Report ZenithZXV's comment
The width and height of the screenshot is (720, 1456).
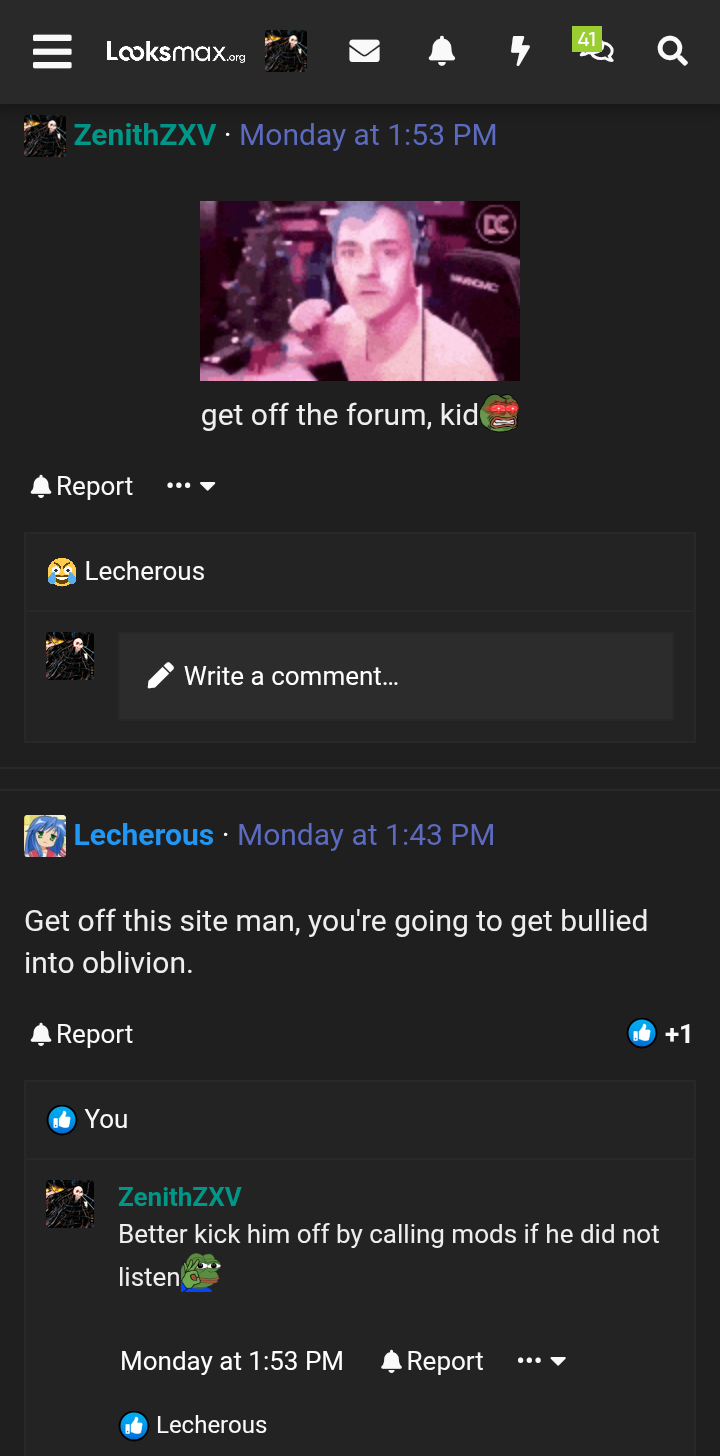[x=432, y=1361]
